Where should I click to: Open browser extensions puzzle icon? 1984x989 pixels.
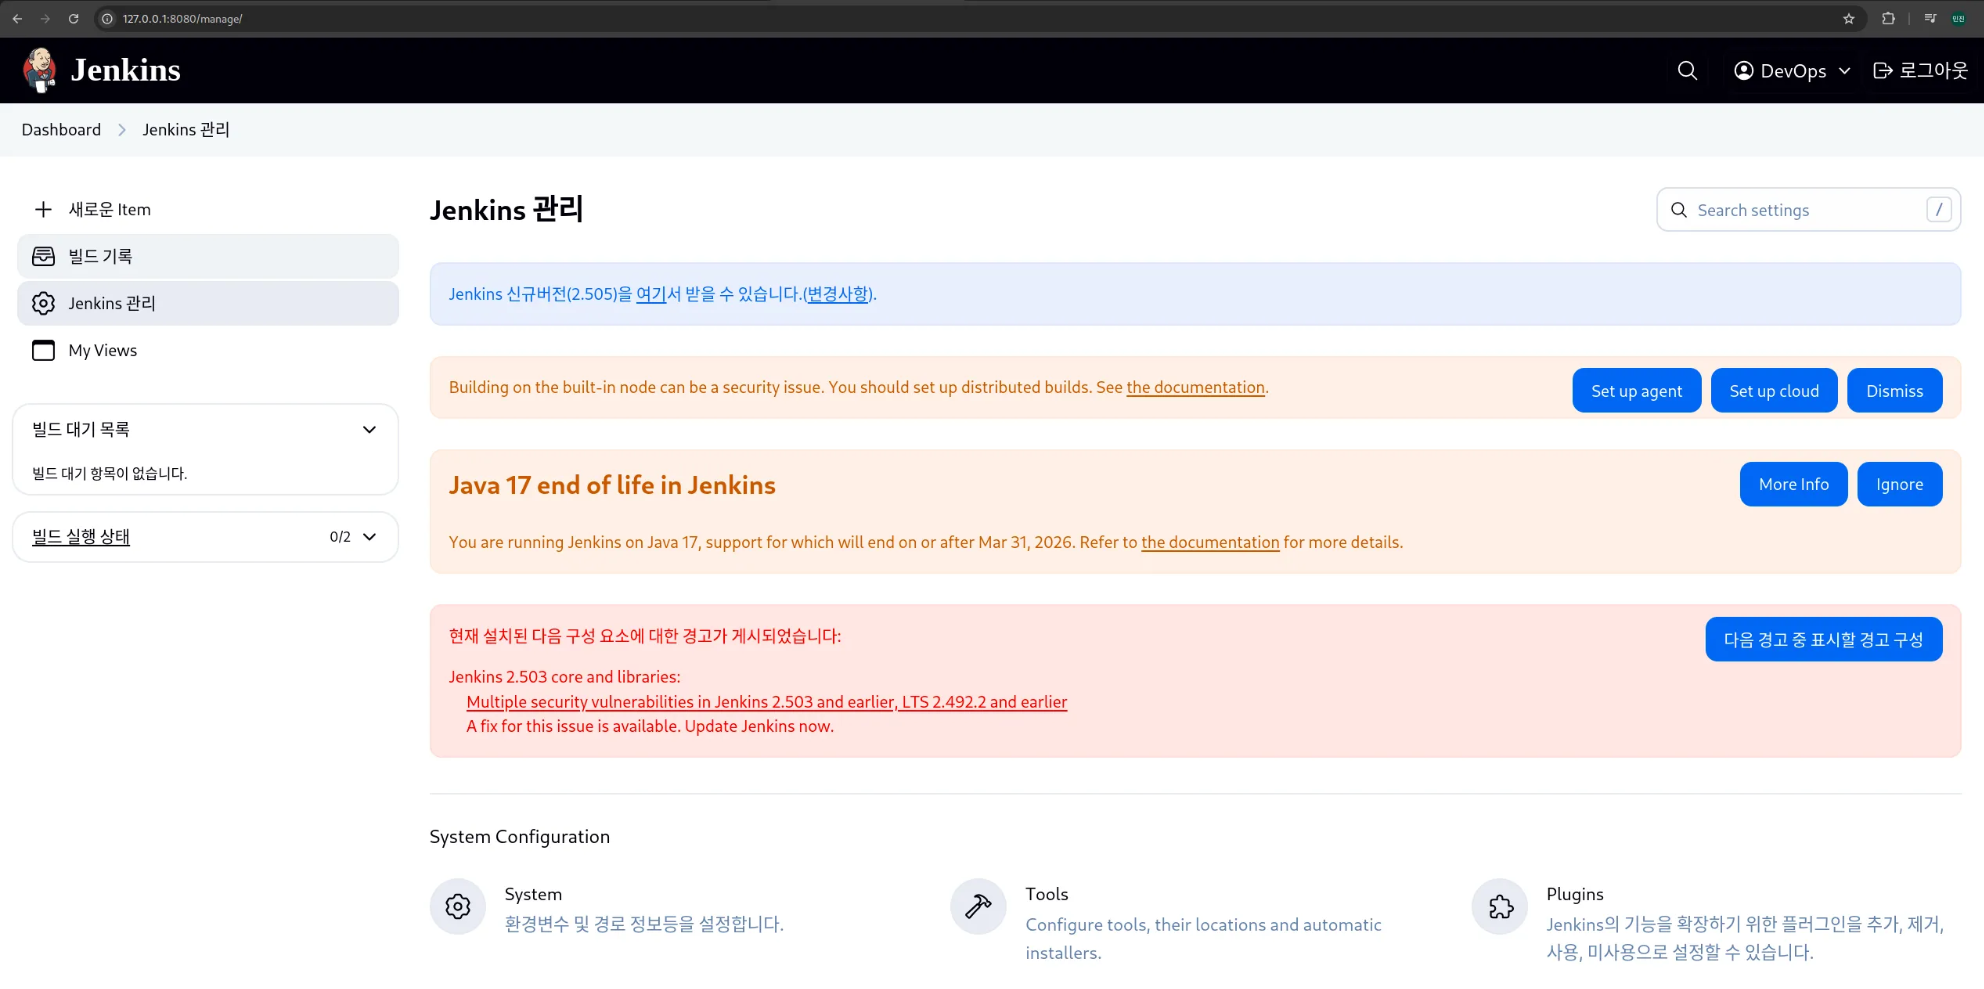pos(1888,18)
